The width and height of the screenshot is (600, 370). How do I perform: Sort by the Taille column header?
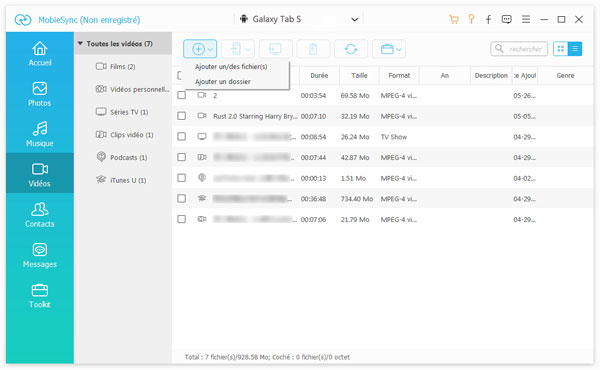click(359, 75)
